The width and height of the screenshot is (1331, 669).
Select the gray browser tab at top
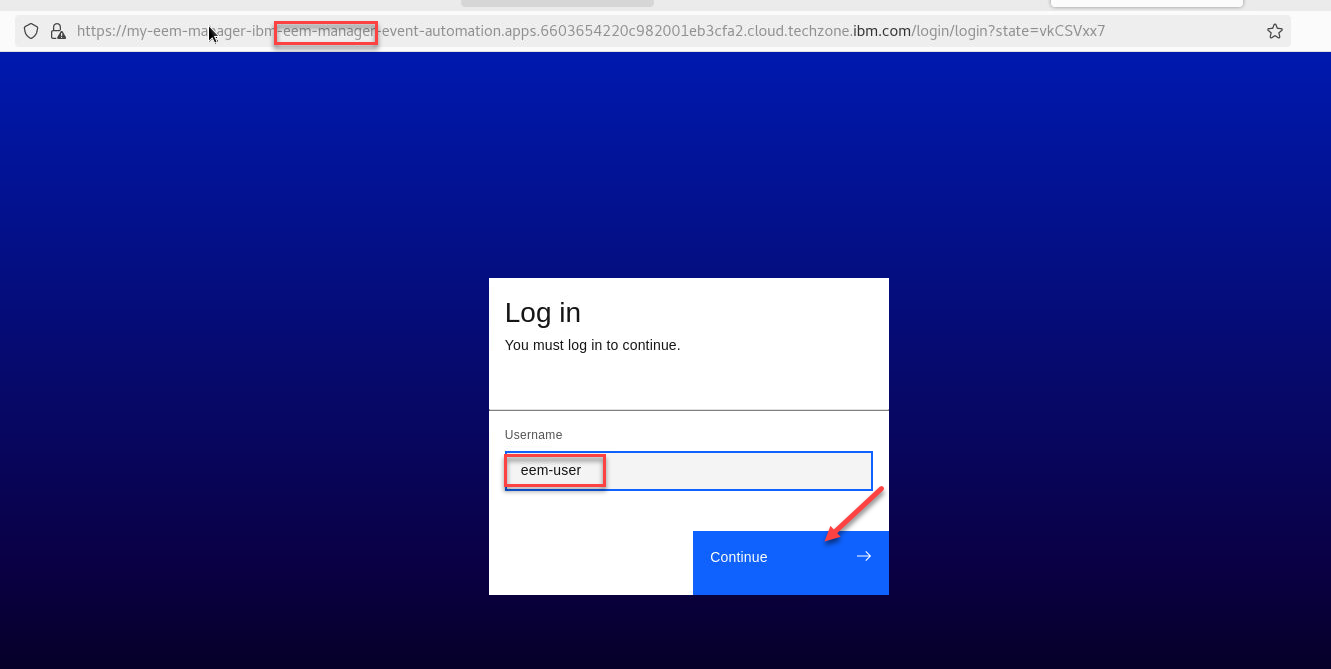(557, 3)
